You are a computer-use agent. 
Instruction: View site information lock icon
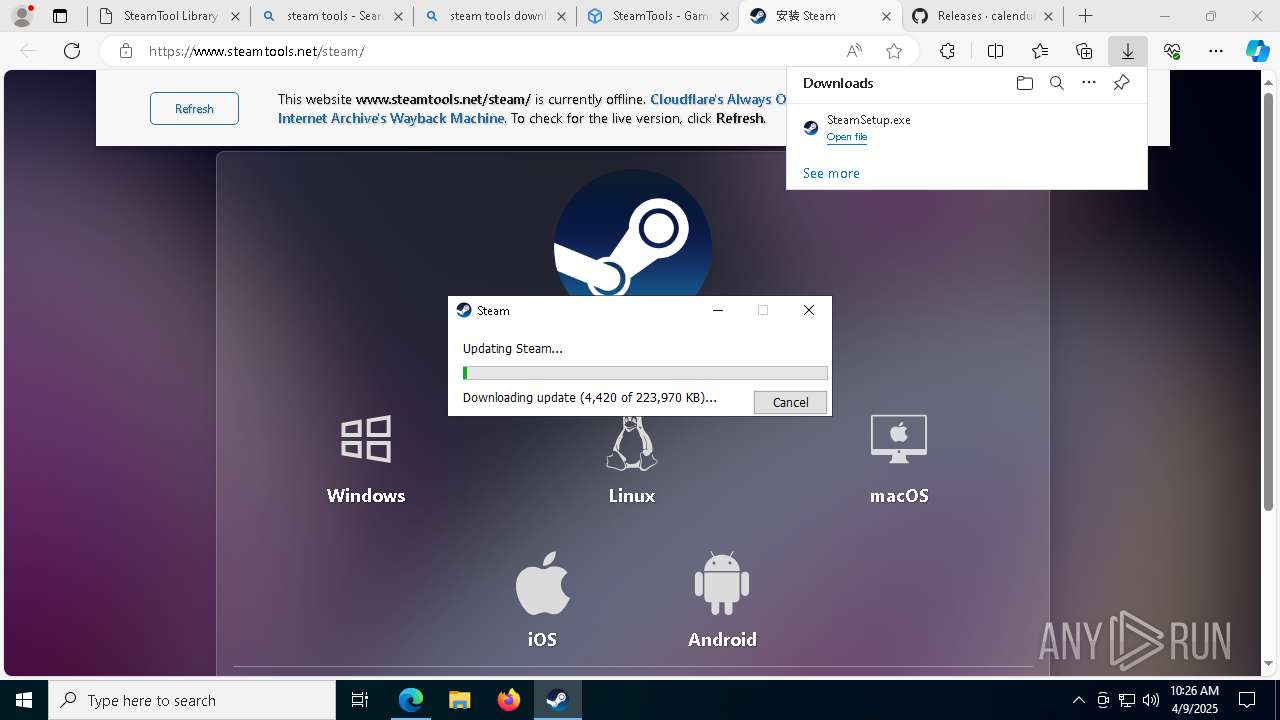click(125, 51)
